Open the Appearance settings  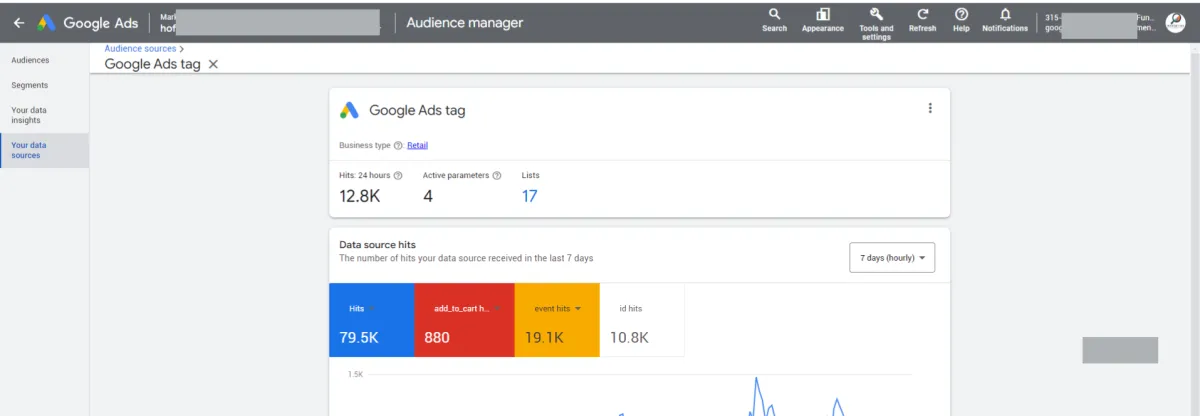[823, 20]
